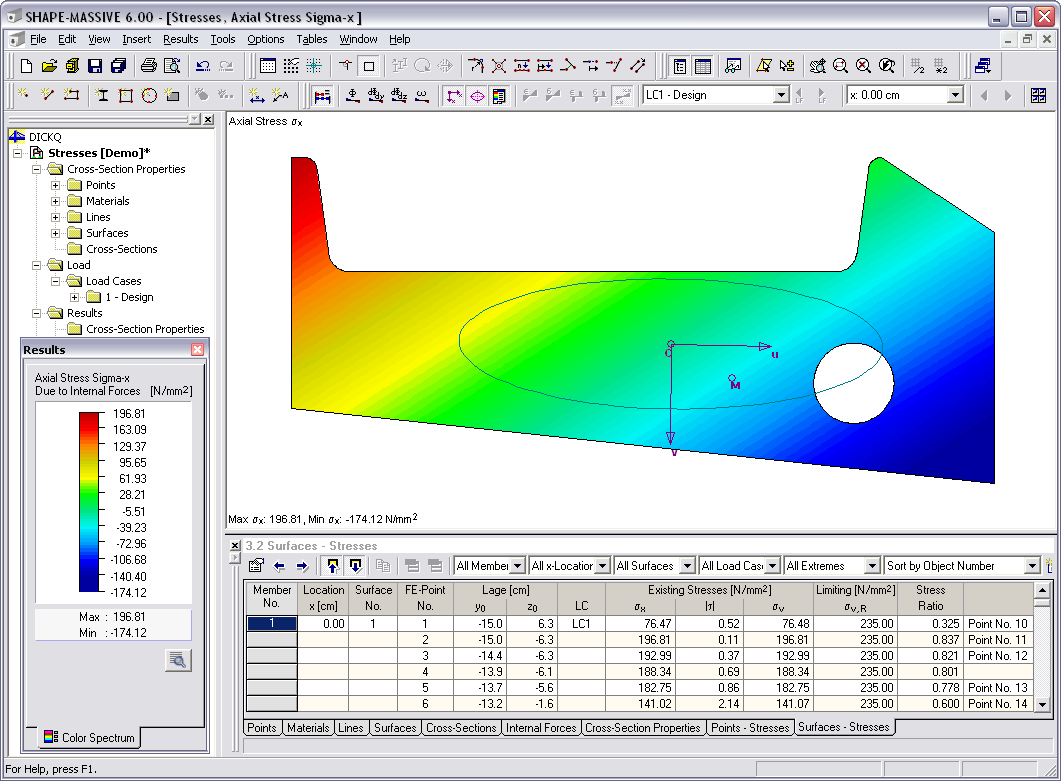Switch to the Internal Forces tab
Image resolution: width=1061 pixels, height=781 pixels.
541,727
